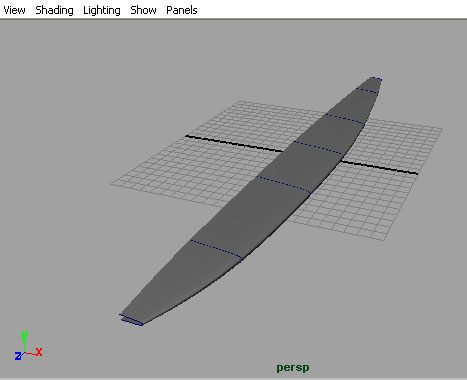Select the dashed isoparm nearest the lower end
467x380 pixels.
[x=216, y=249]
